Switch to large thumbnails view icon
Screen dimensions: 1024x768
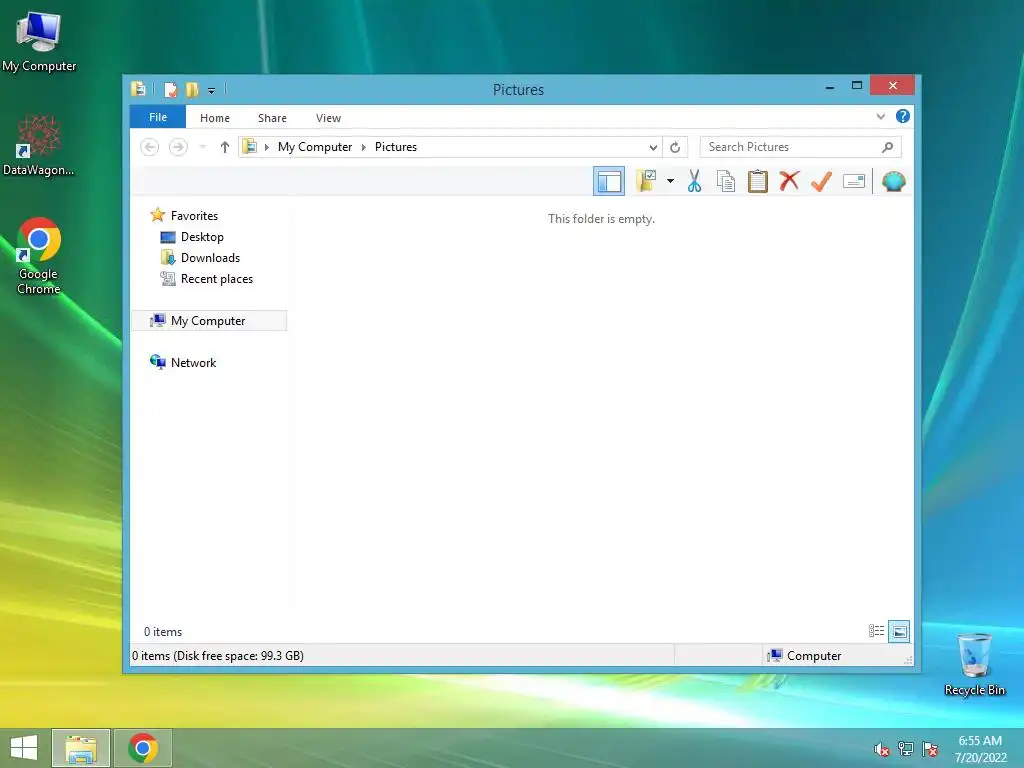[899, 631]
